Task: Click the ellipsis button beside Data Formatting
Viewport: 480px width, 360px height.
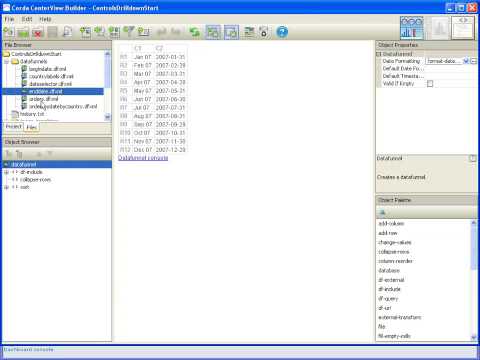Action: (x=473, y=61)
